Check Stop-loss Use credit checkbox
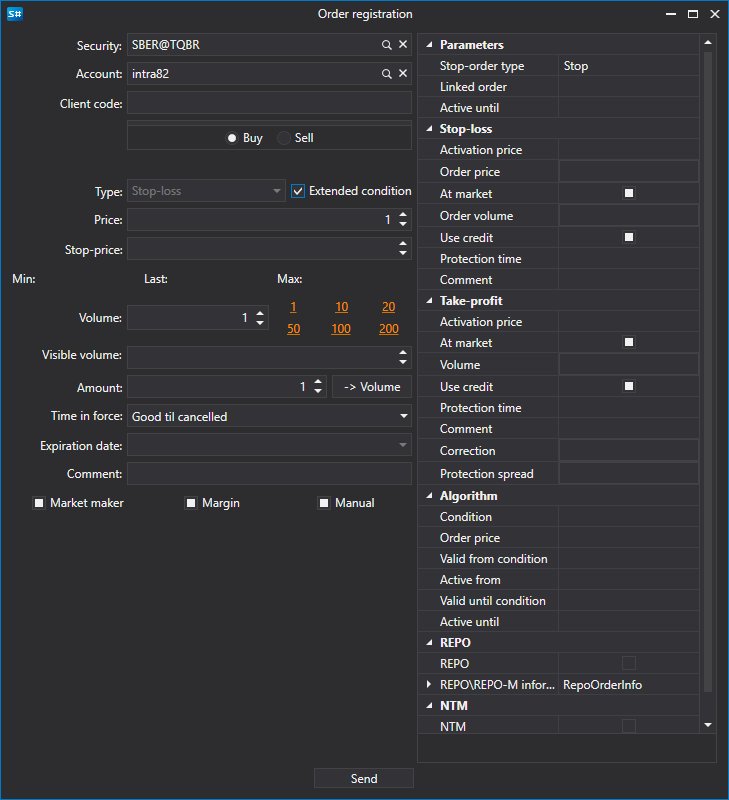729x800 pixels. [x=629, y=237]
